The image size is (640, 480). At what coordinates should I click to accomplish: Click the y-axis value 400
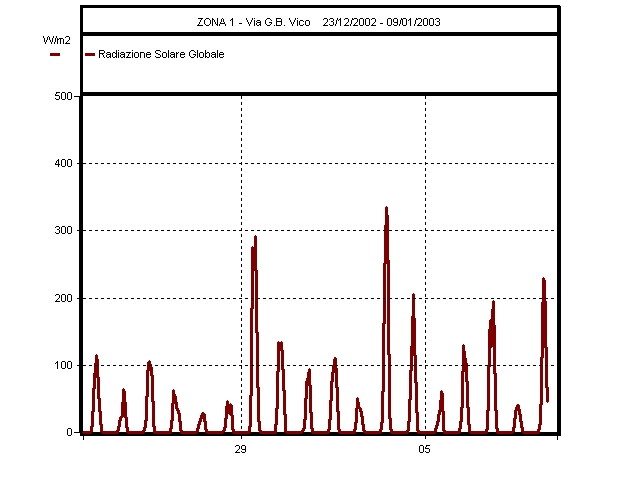pyautogui.click(x=63, y=163)
